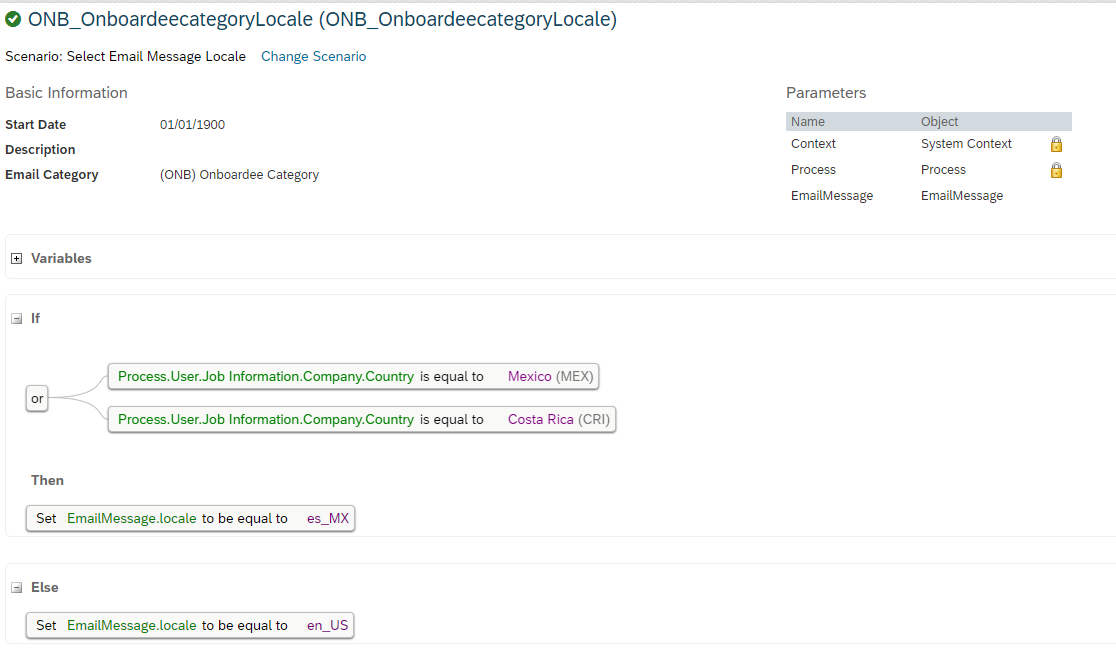Viewport: 1116px width, 668px height.
Task: Click the rule title ONB_OnboardeecategoryLocale
Action: coord(322,19)
